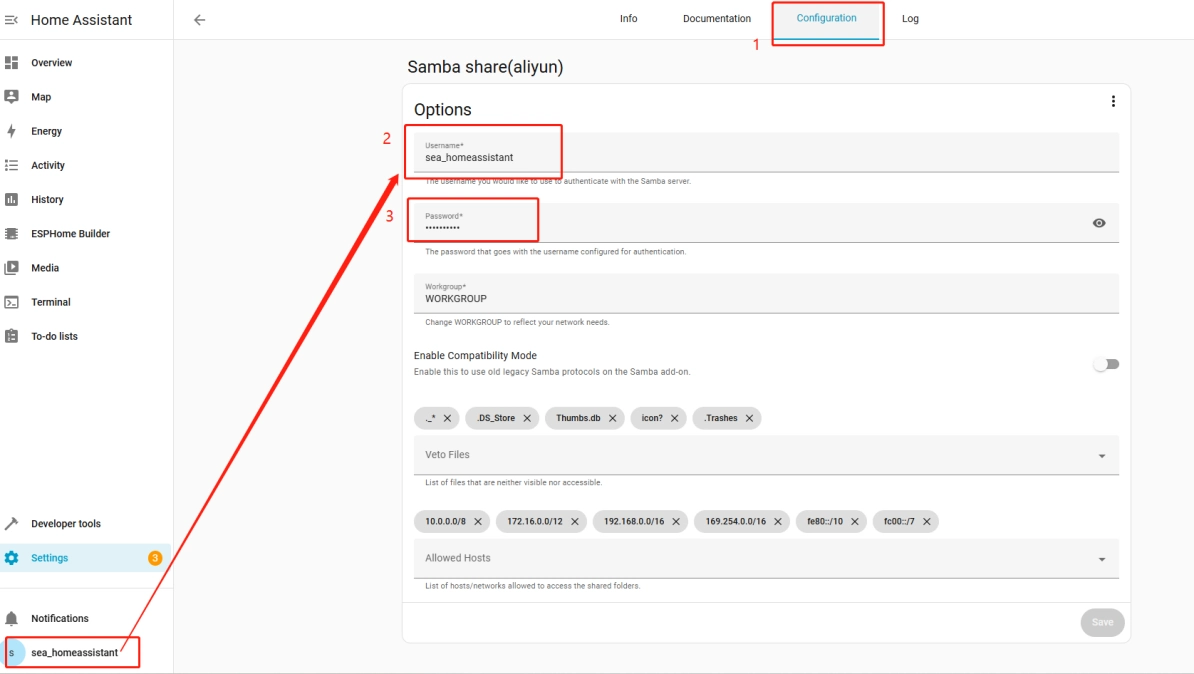Open the Notifications bell
This screenshot has width=1194, height=674.
[x=12, y=618]
